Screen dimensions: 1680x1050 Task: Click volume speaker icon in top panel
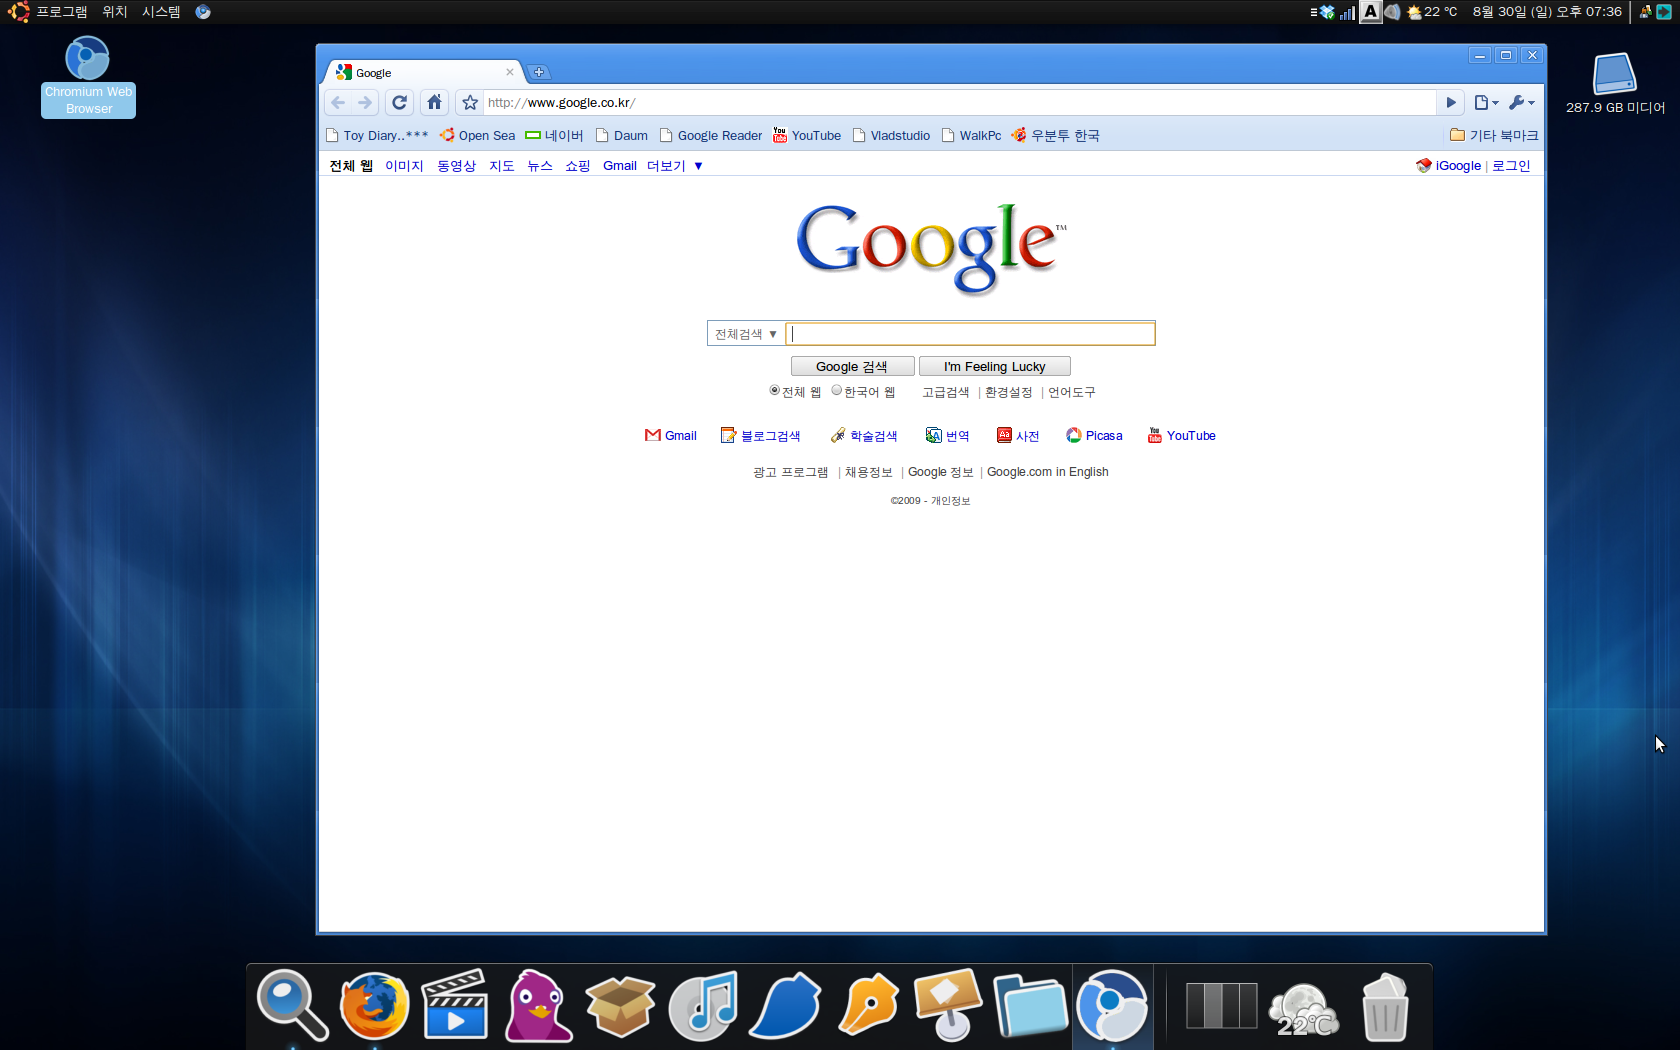coord(1392,12)
